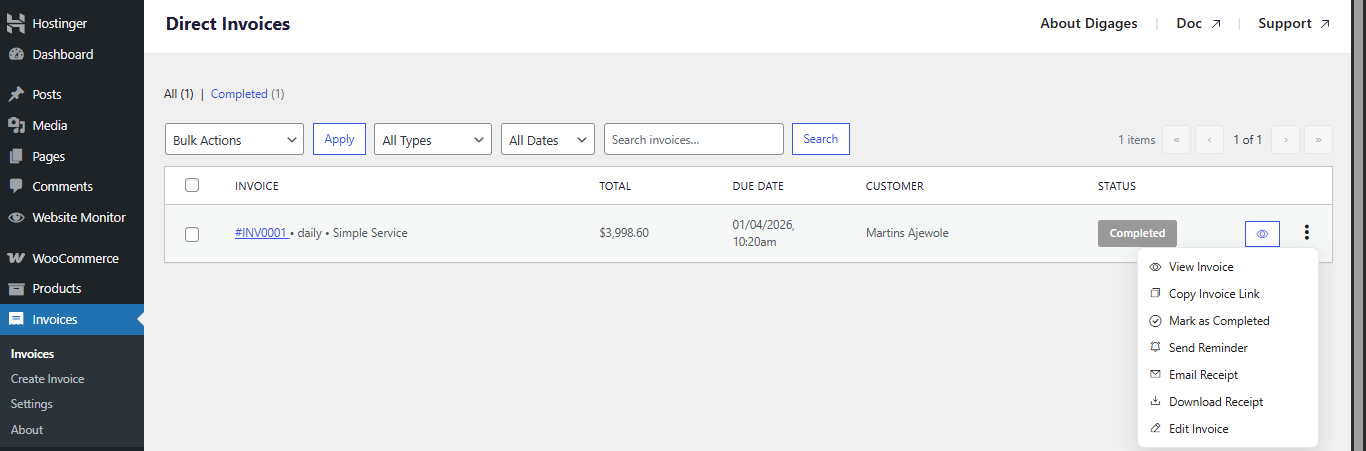Click the Posts pin icon
The image size is (1366, 451).
(16, 94)
